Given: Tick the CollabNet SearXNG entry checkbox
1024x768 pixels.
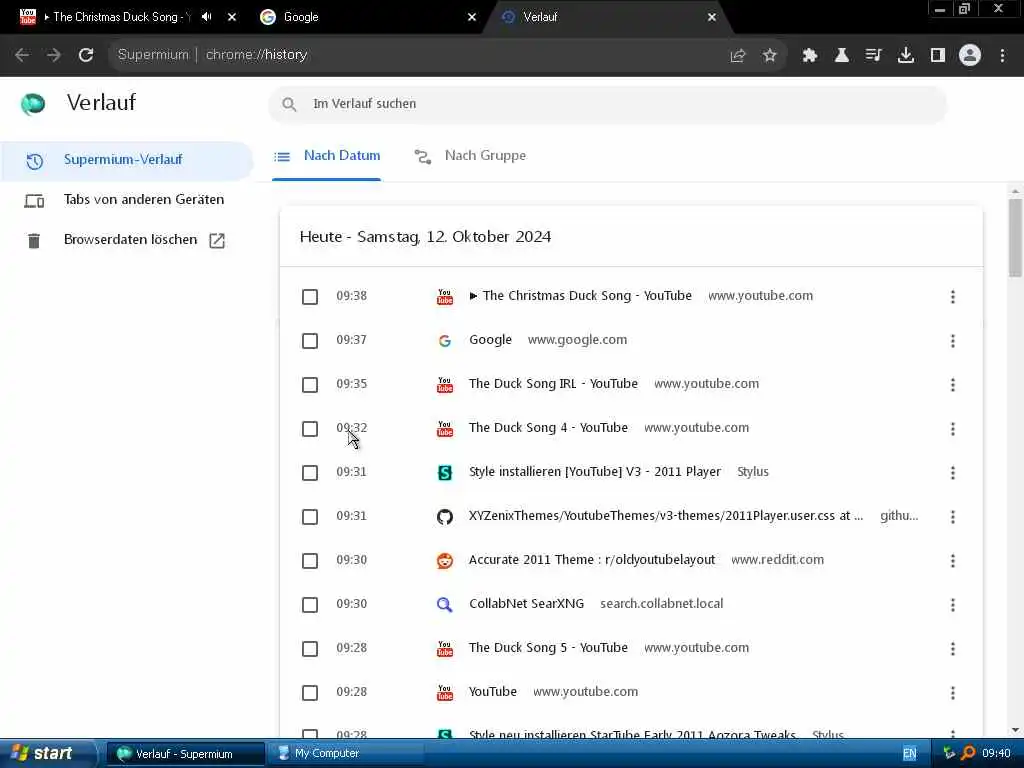Looking at the screenshot, I should coord(310,605).
